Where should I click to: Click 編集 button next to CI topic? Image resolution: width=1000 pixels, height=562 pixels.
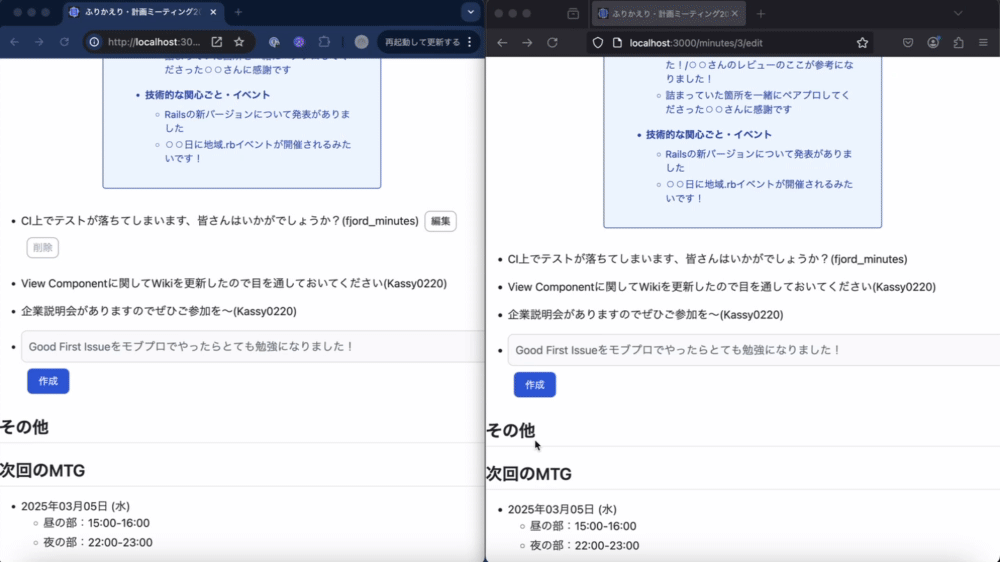click(440, 221)
